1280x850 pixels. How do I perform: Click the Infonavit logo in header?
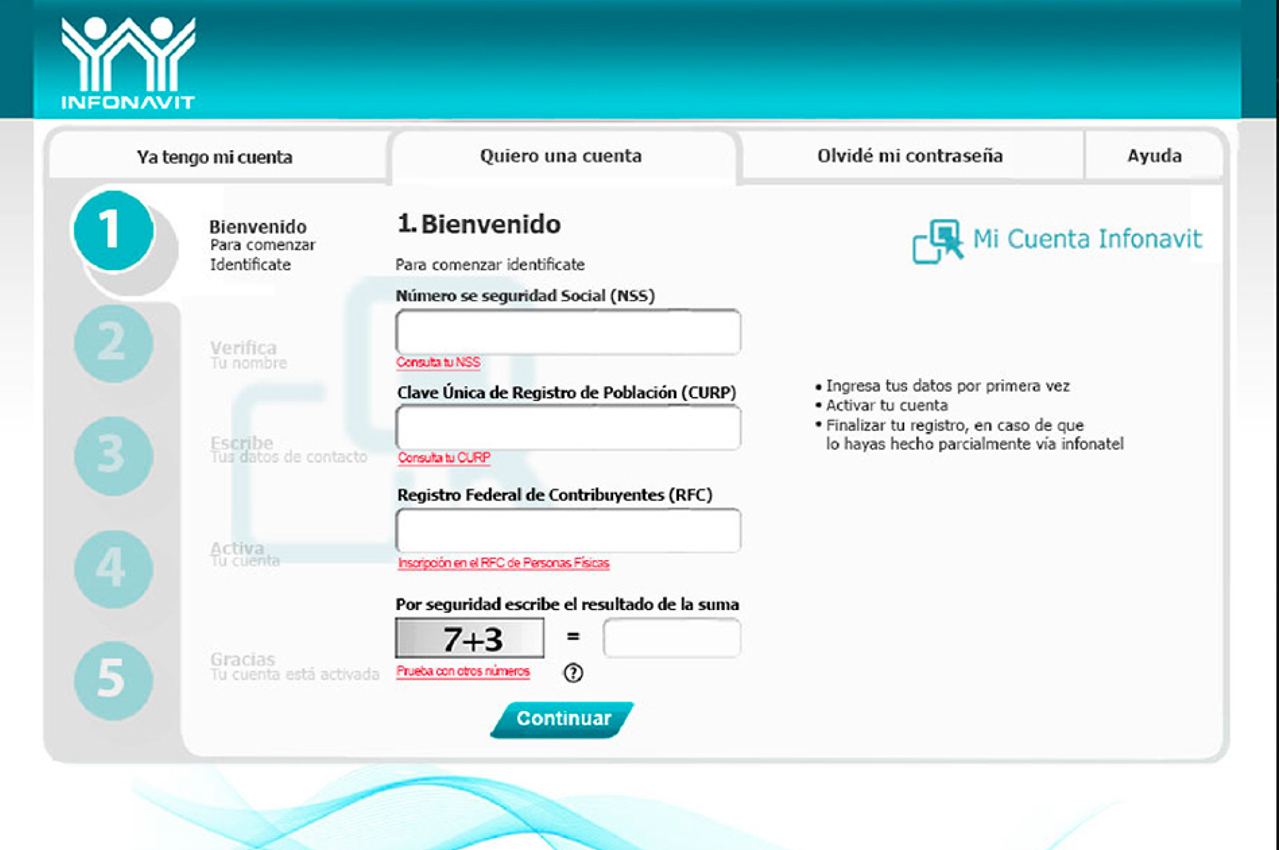tap(128, 63)
